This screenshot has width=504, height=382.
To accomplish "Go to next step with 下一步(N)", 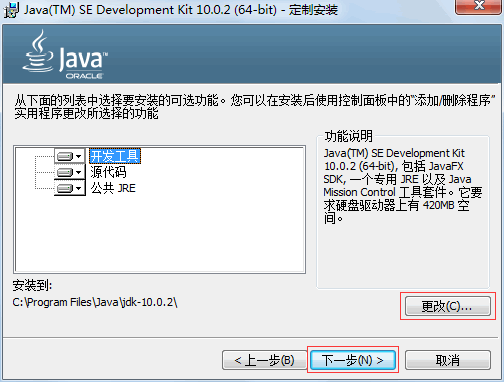I will pos(353,360).
